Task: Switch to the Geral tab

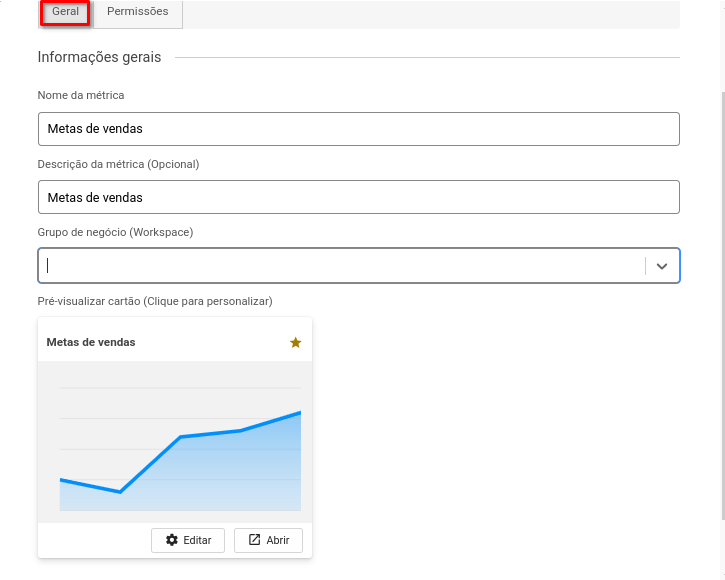Action: [65, 12]
